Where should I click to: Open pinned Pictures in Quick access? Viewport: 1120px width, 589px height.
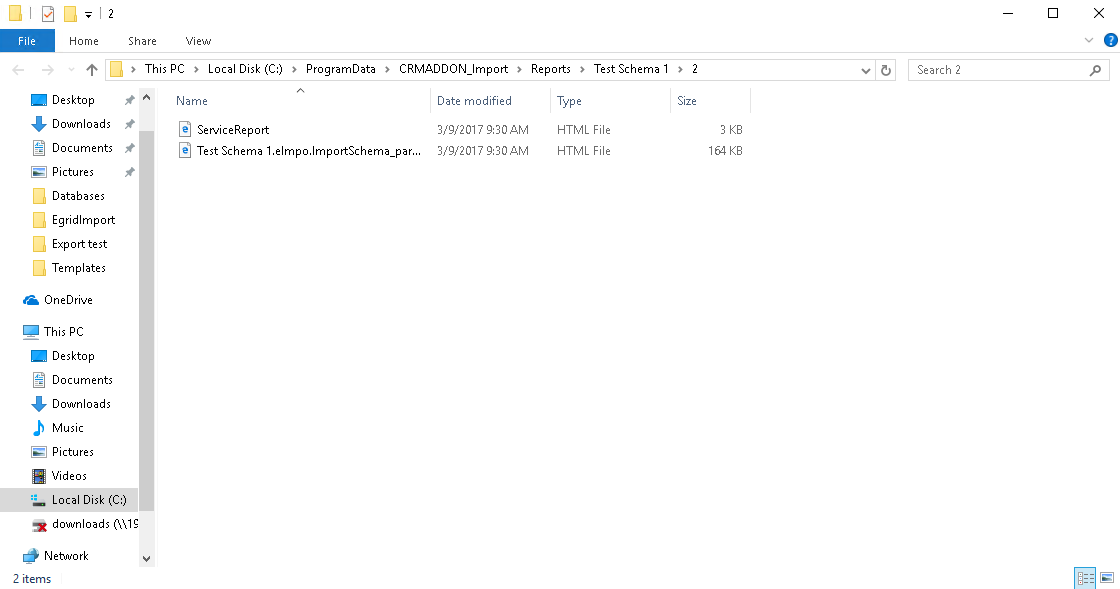72,171
